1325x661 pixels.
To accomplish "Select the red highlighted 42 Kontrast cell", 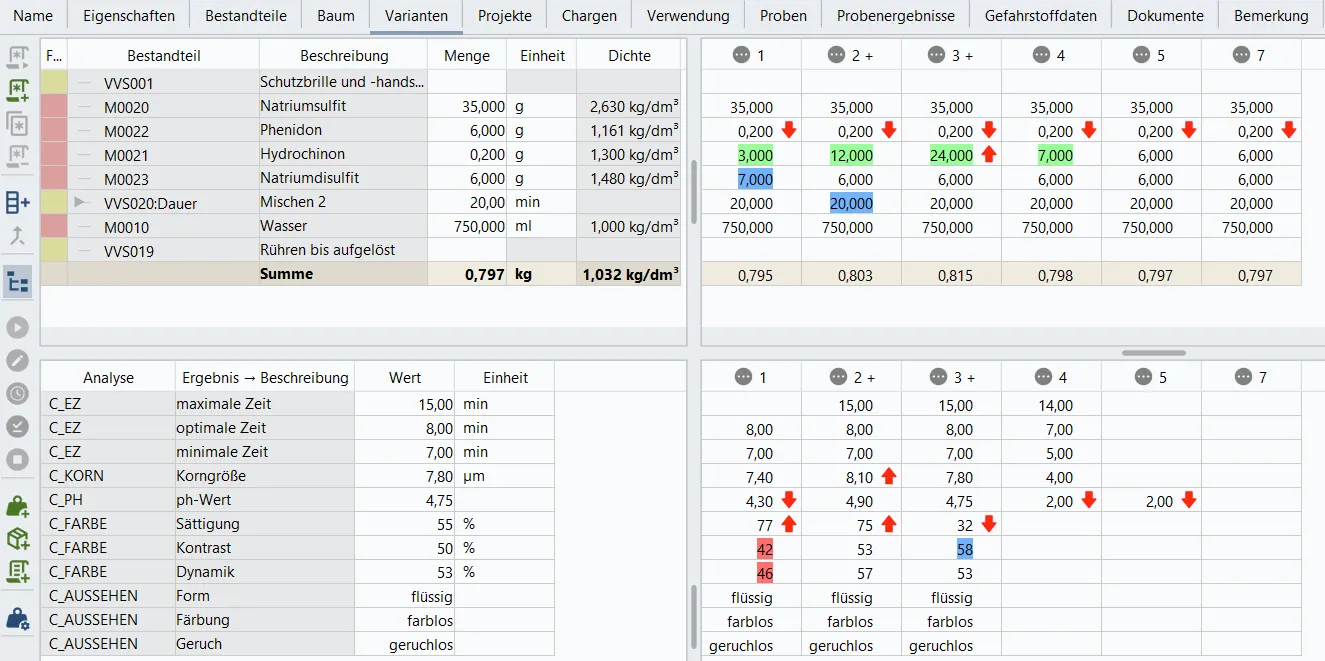I will (764, 548).
